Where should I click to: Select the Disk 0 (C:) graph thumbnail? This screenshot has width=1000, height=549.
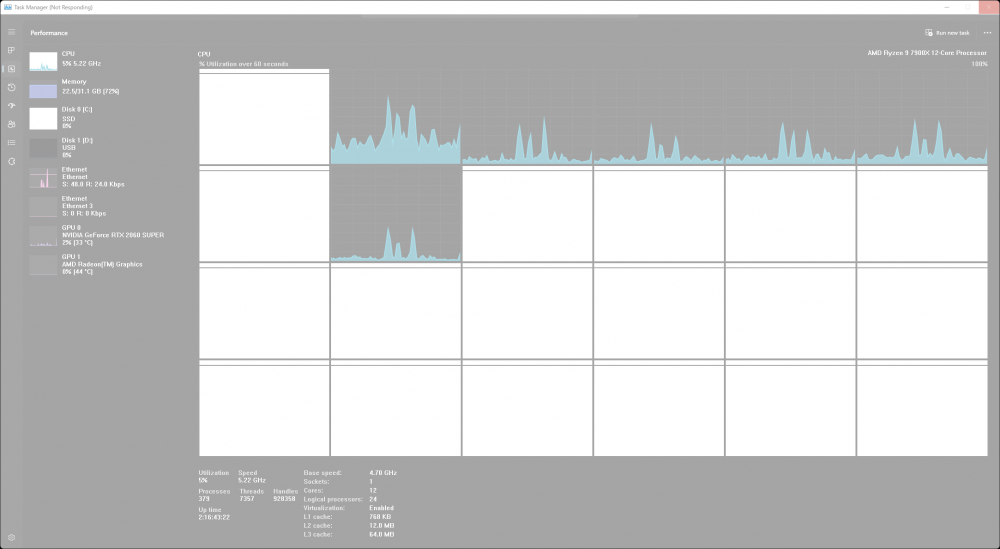pos(43,119)
